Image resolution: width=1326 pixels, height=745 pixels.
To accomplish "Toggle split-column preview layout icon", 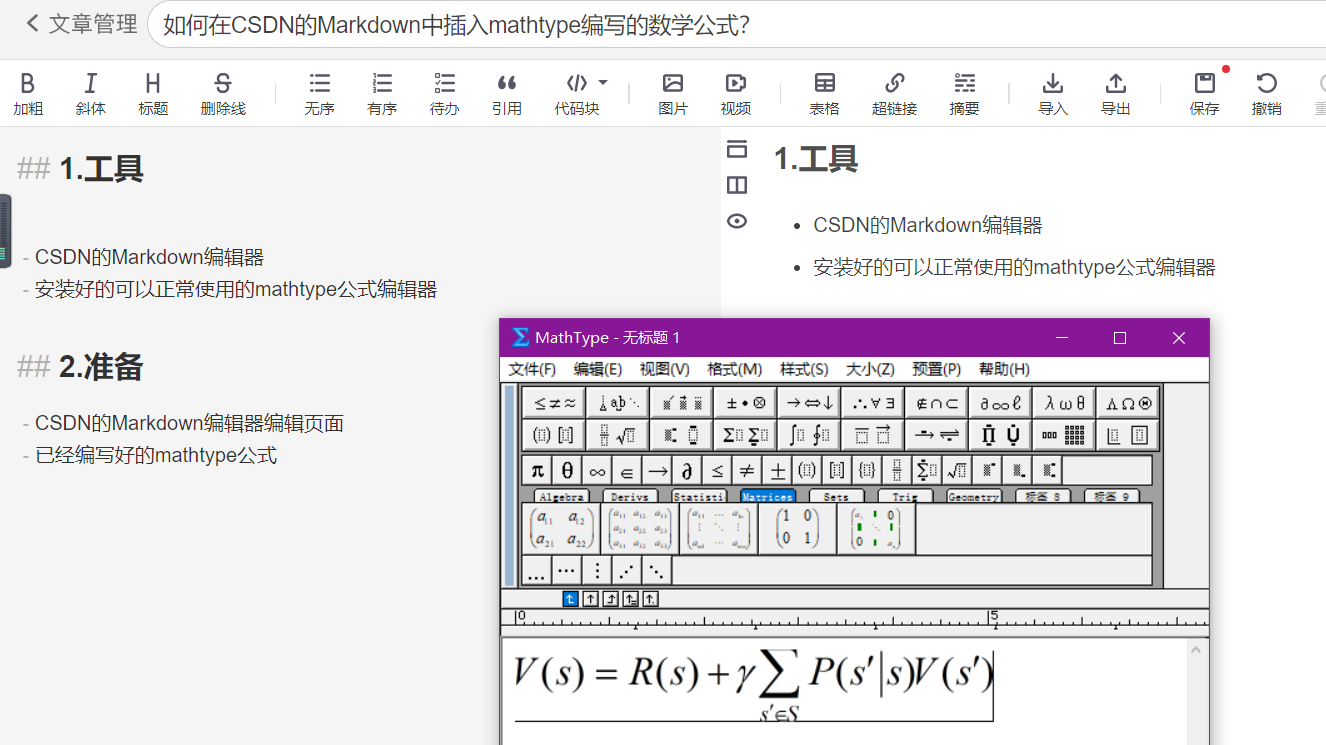I will (x=737, y=185).
